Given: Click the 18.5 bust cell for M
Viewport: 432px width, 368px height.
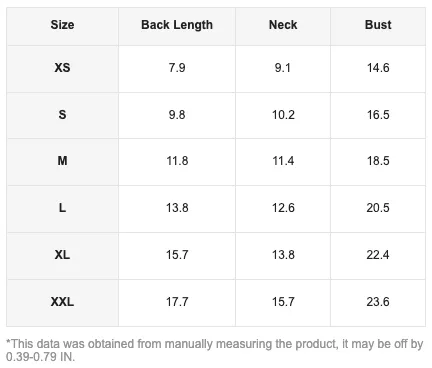Looking at the screenshot, I should click(378, 161).
